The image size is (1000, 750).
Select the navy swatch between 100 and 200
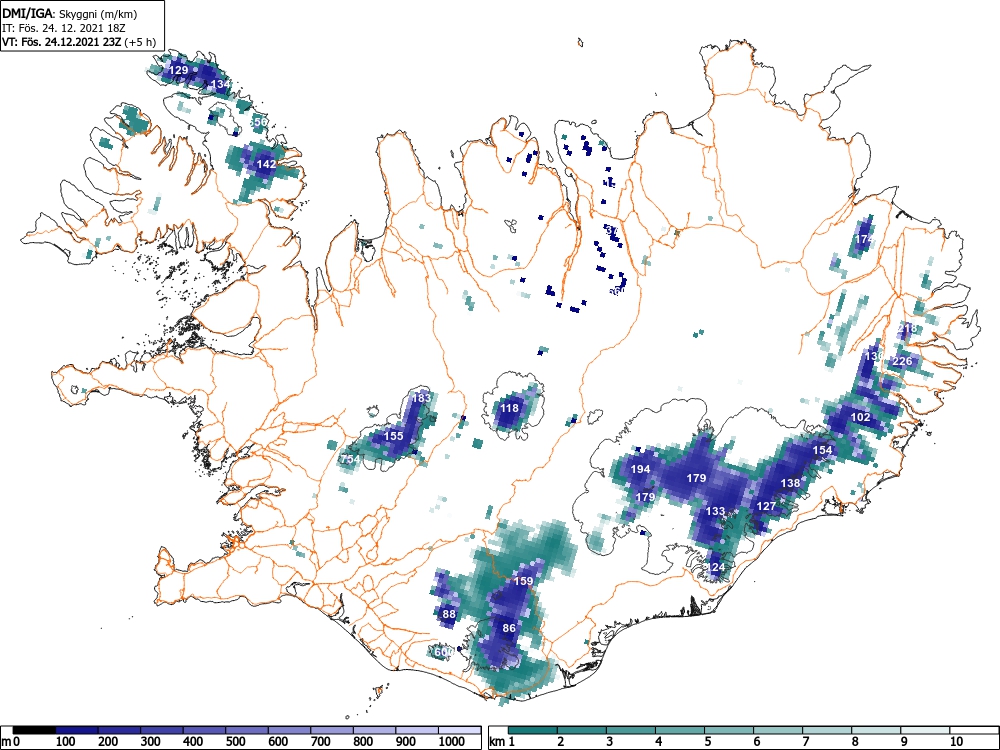pyautogui.click(x=77, y=730)
